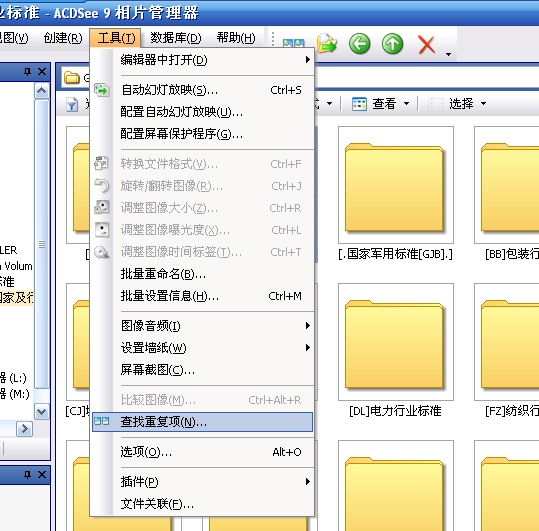
Task: Select the [DL]电力行业标准 folder thumbnail
Action: coord(396,342)
